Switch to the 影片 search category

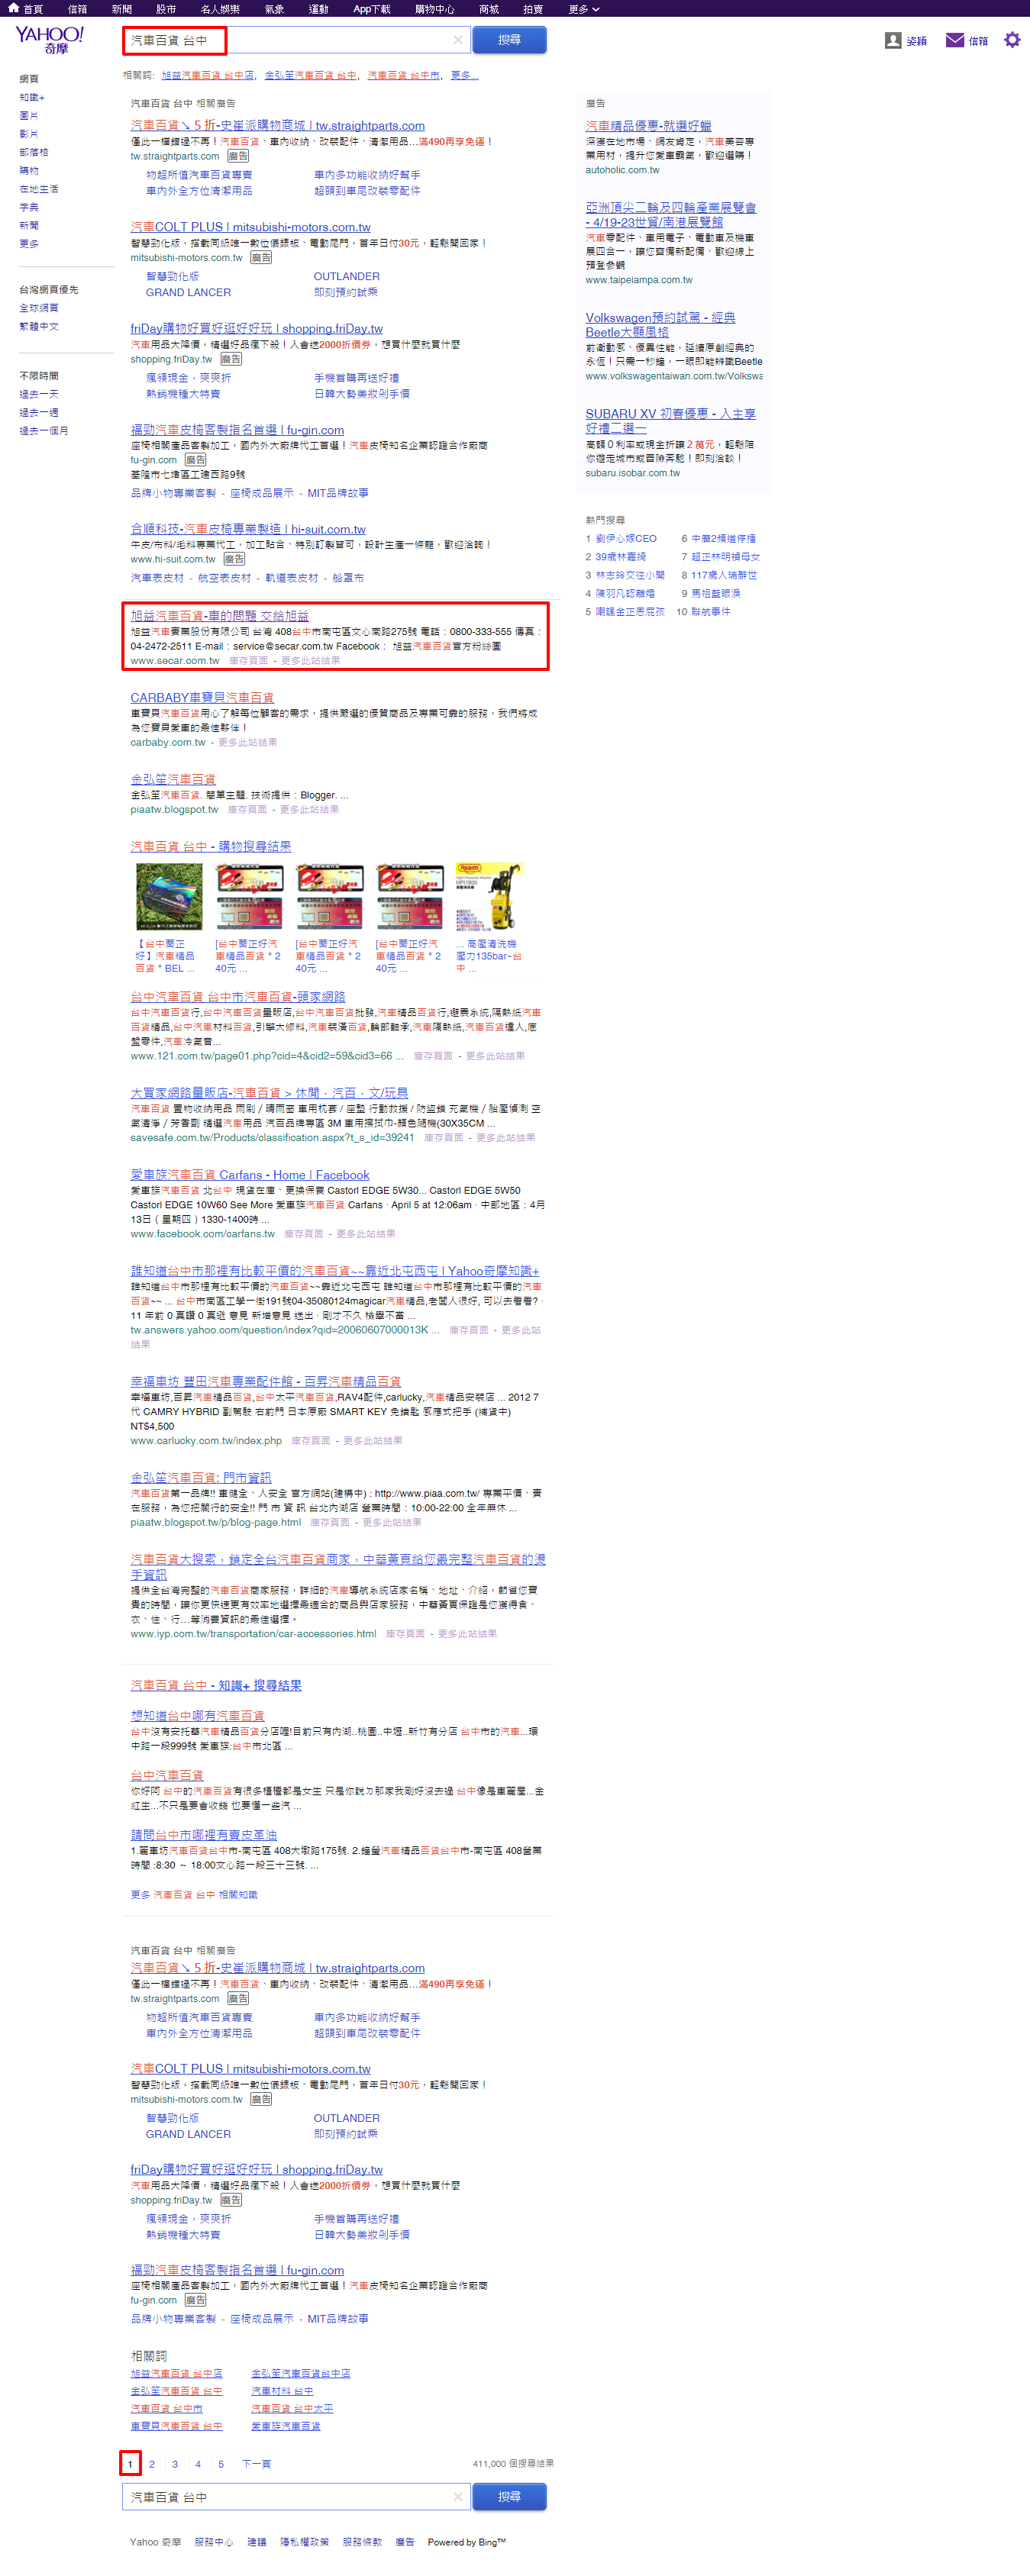click(x=29, y=133)
